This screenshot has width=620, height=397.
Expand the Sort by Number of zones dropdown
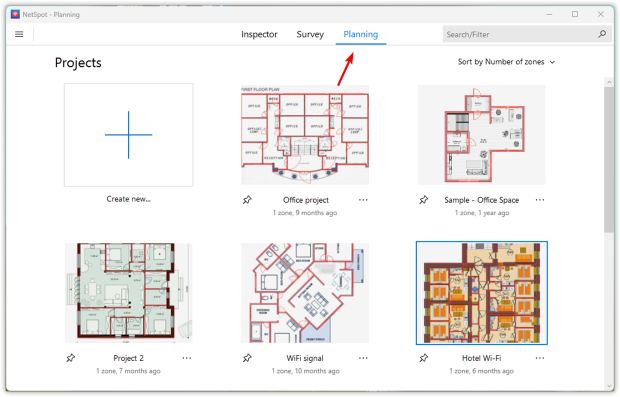coord(507,62)
